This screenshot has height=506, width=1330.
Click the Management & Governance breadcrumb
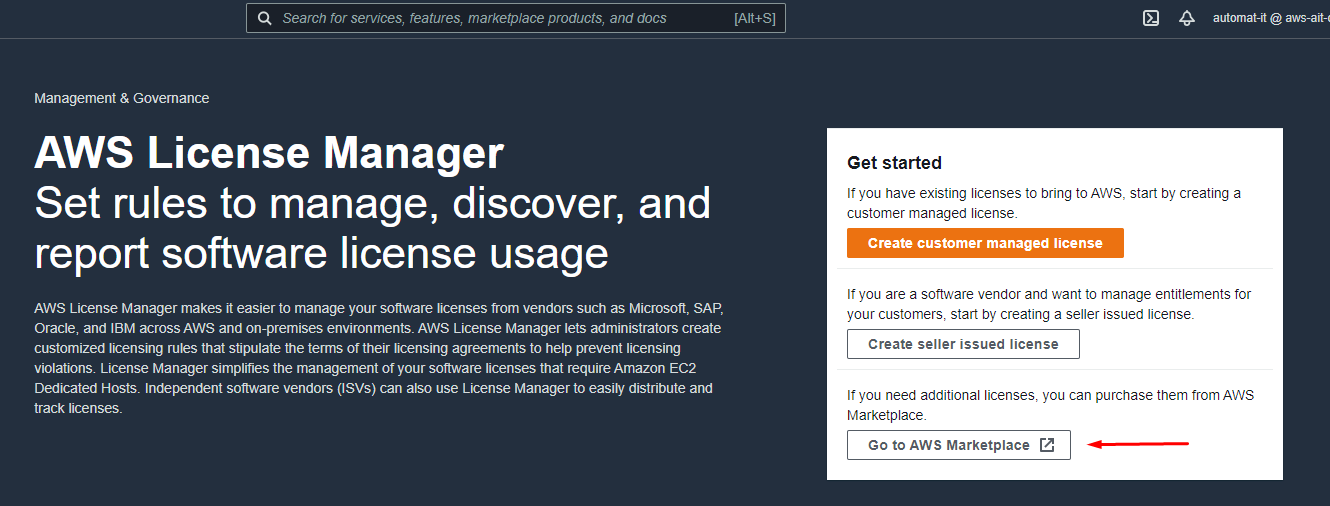(122, 98)
